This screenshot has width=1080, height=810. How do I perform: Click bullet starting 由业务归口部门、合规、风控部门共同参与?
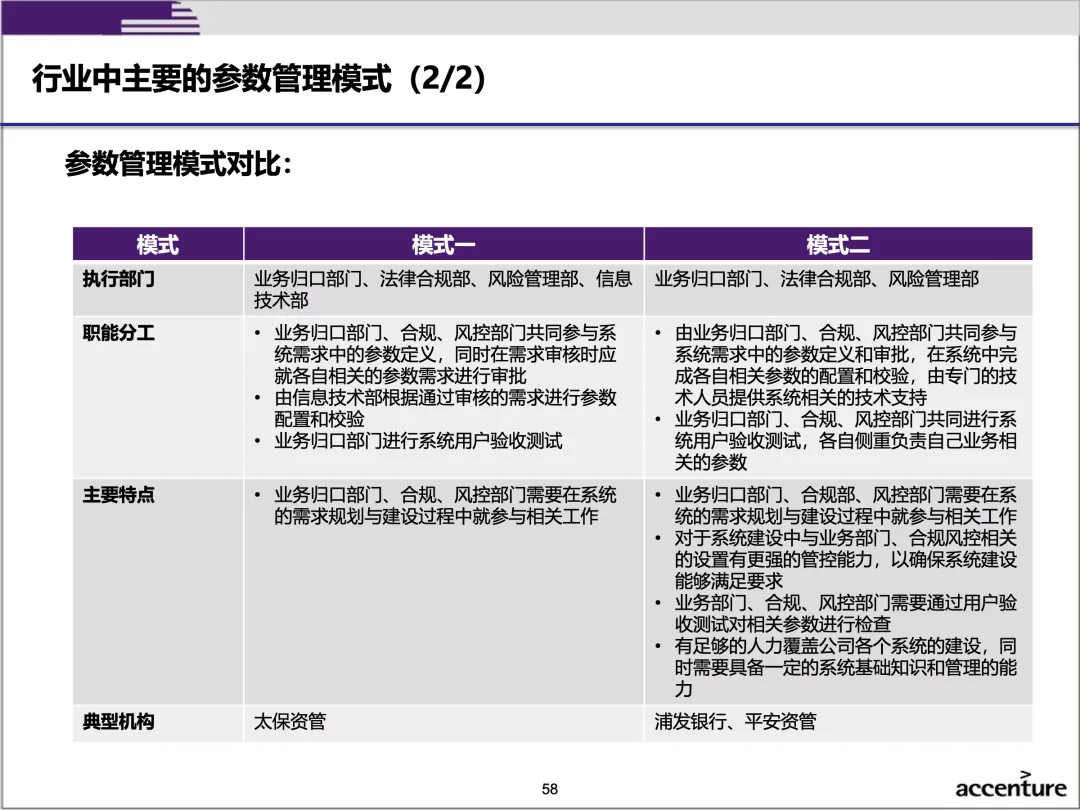[x=836, y=365]
